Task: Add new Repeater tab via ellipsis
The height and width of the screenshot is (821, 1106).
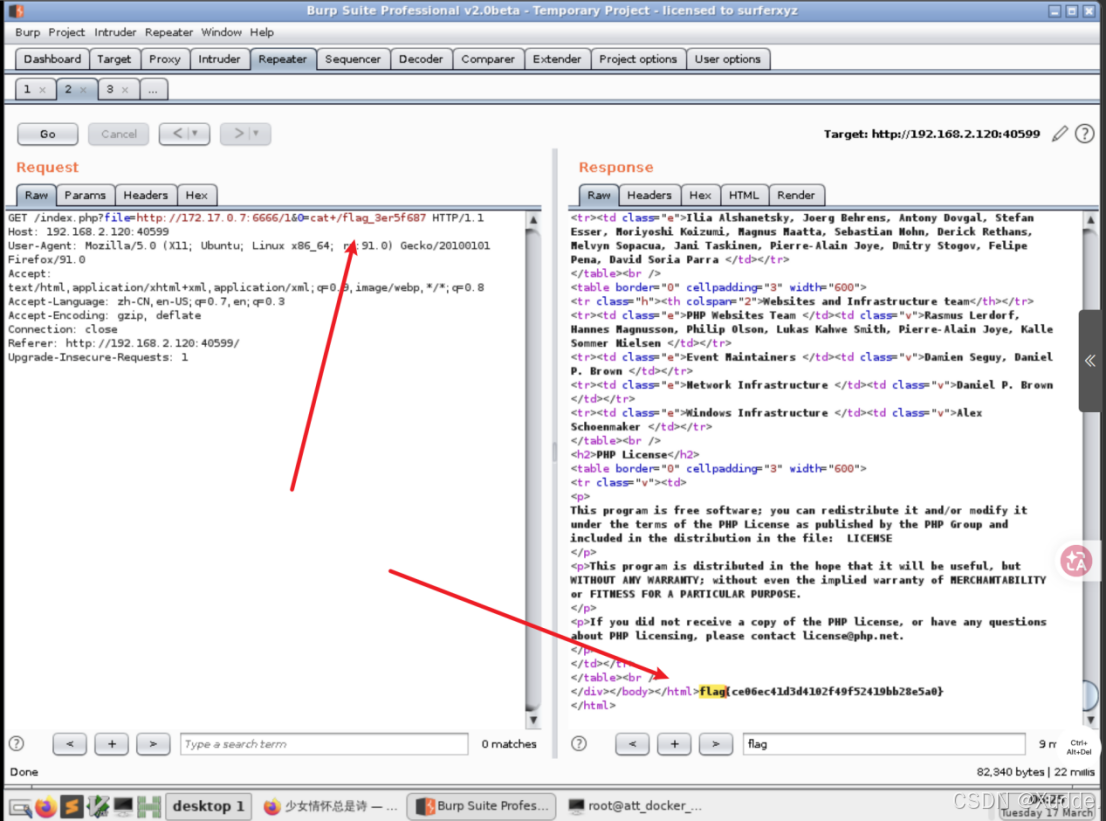Action: coord(153,89)
